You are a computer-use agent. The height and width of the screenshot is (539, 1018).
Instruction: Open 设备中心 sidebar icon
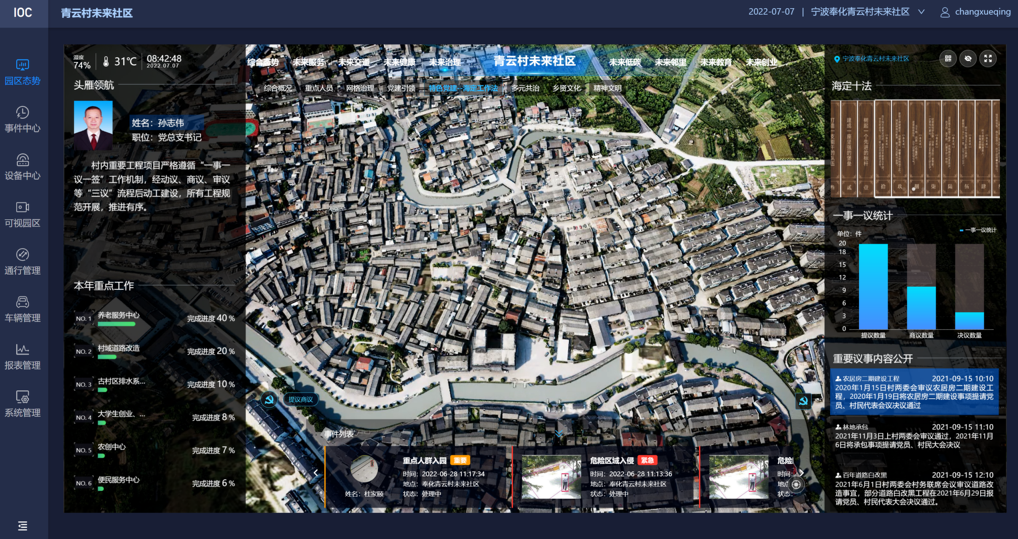coord(23,160)
